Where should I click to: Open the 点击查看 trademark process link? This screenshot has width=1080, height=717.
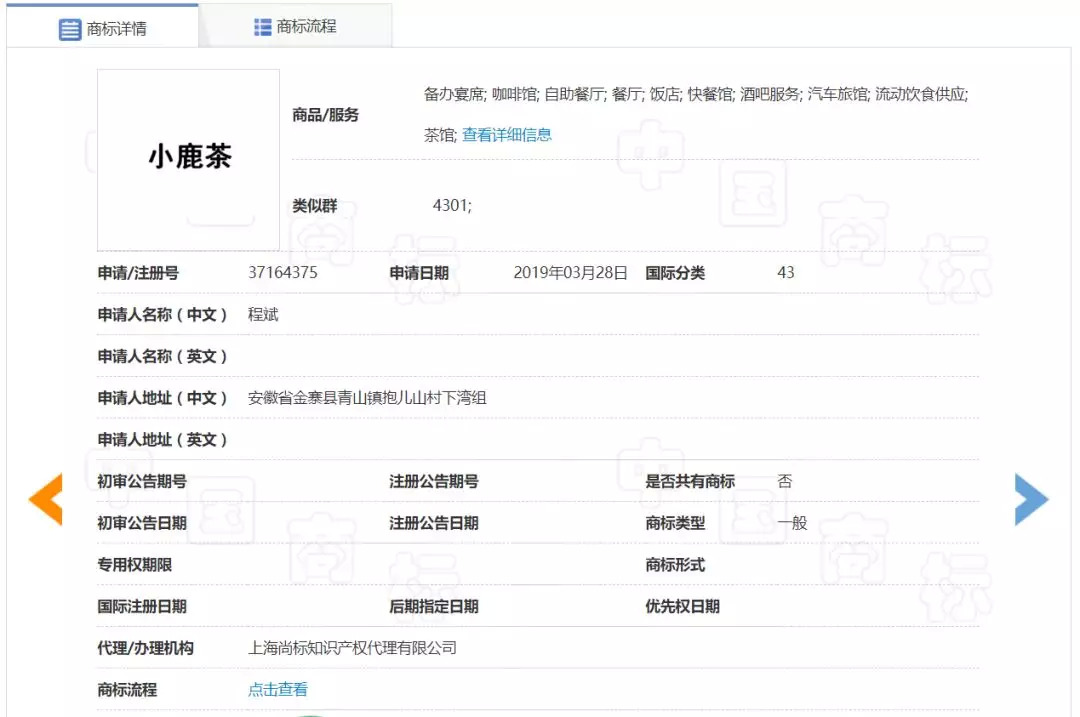pos(278,690)
